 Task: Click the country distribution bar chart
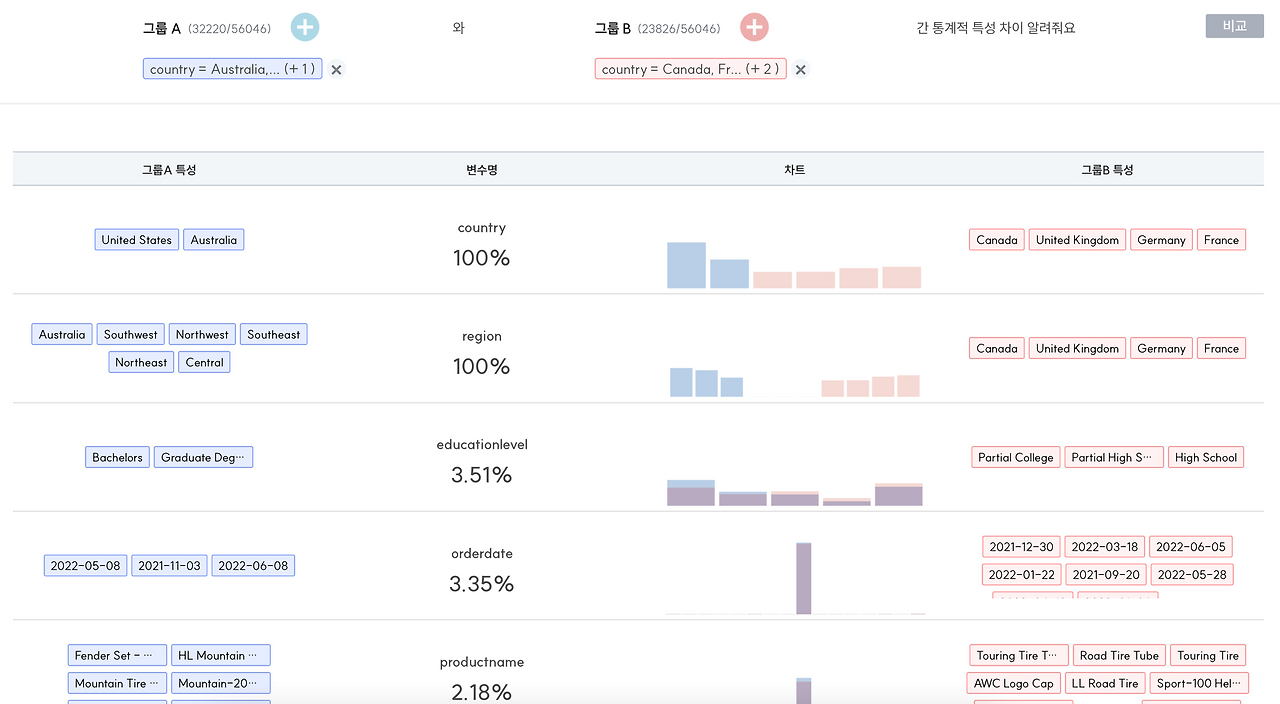tap(794, 265)
